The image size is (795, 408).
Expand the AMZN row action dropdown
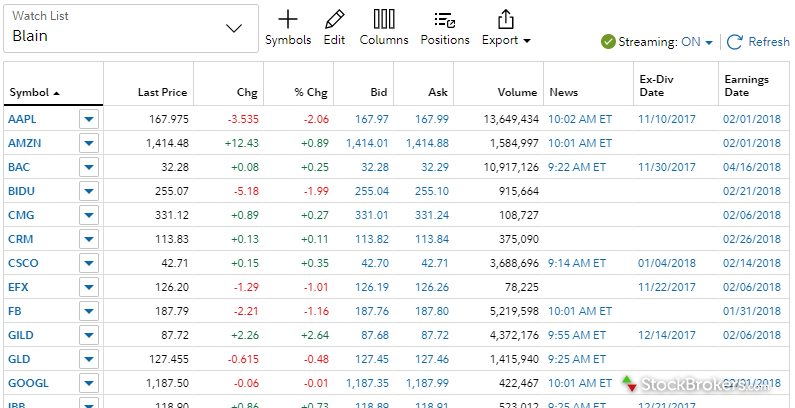click(x=89, y=143)
